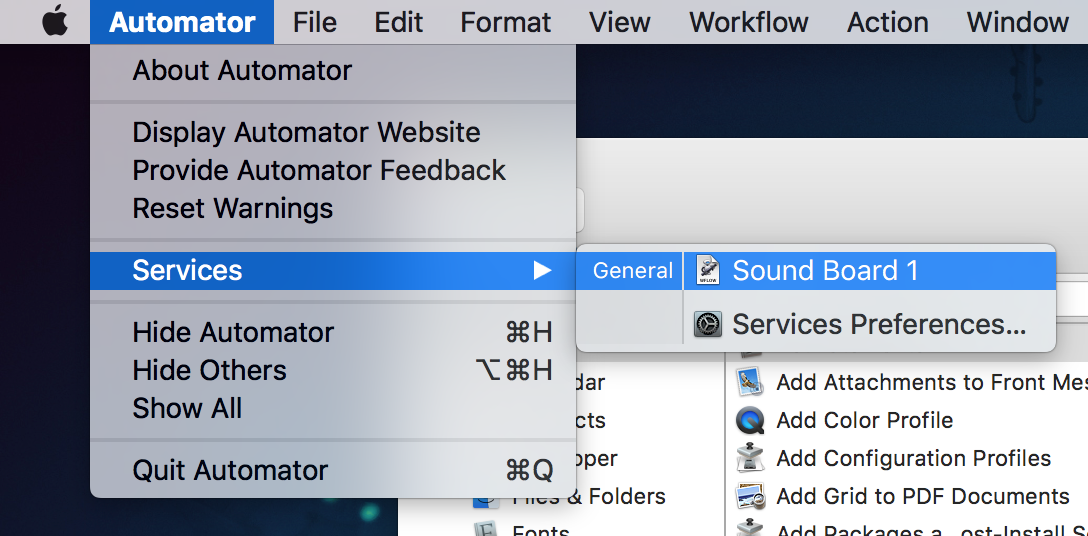This screenshot has height=536, width=1088.
Task: Open the Window menu
Action: pyautogui.click(x=1017, y=22)
